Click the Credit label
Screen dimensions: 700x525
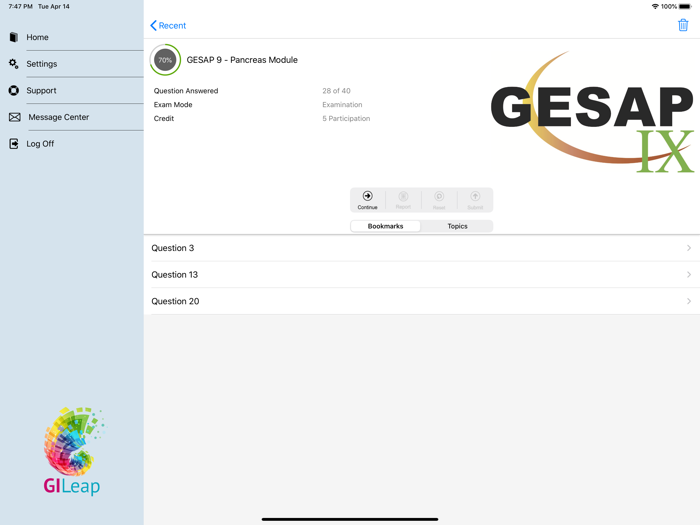[x=164, y=119]
